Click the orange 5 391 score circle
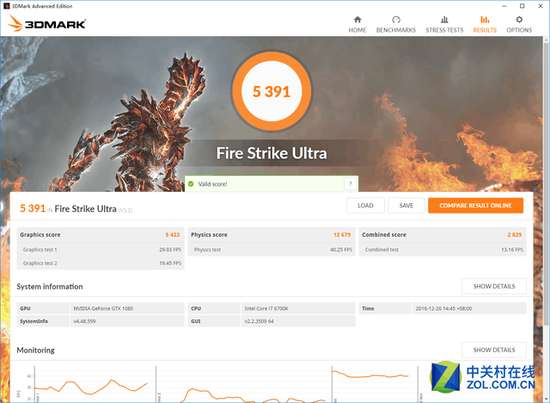Image resolution: width=550 pixels, height=403 pixels. [x=271, y=92]
